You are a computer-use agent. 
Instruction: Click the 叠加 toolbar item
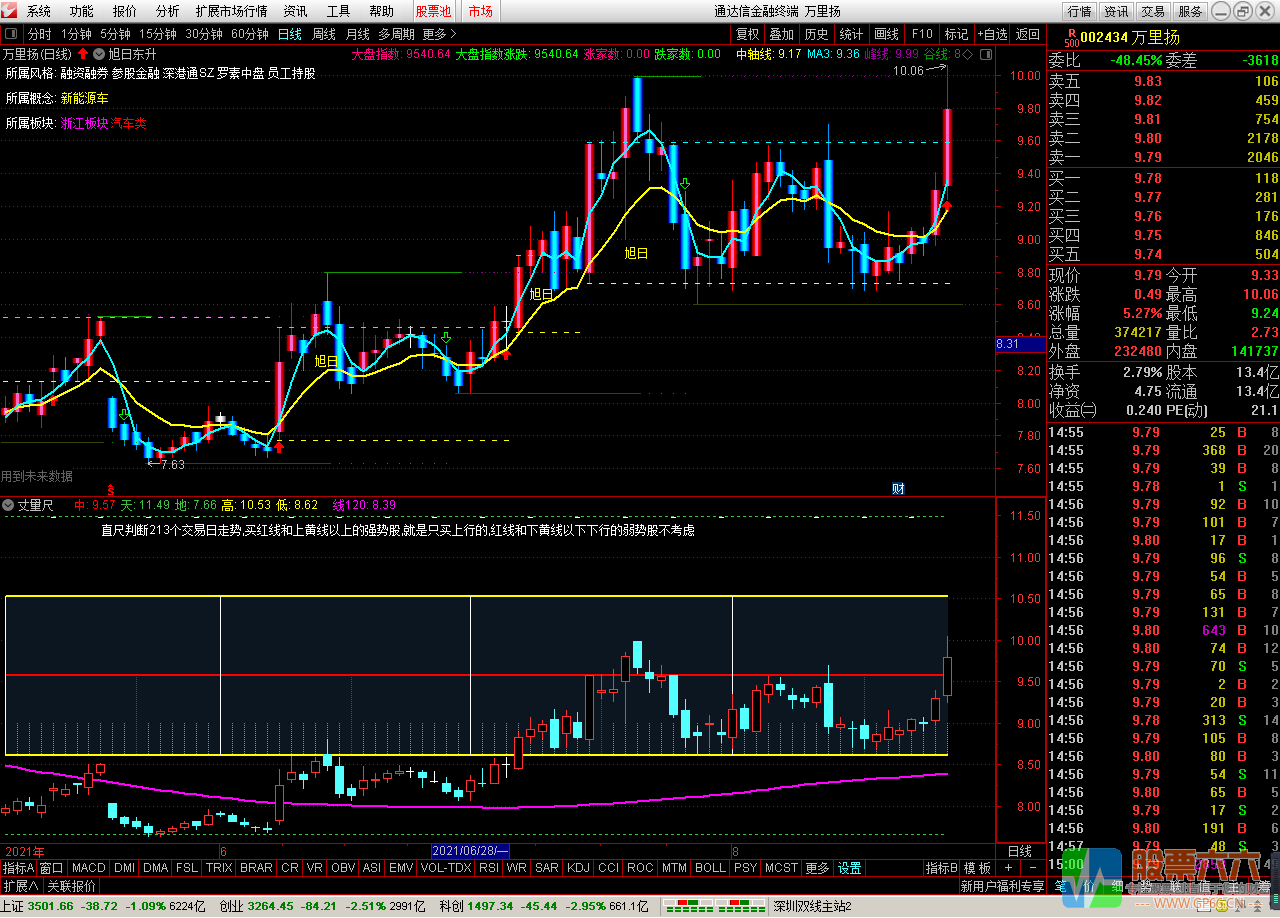pyautogui.click(x=782, y=34)
